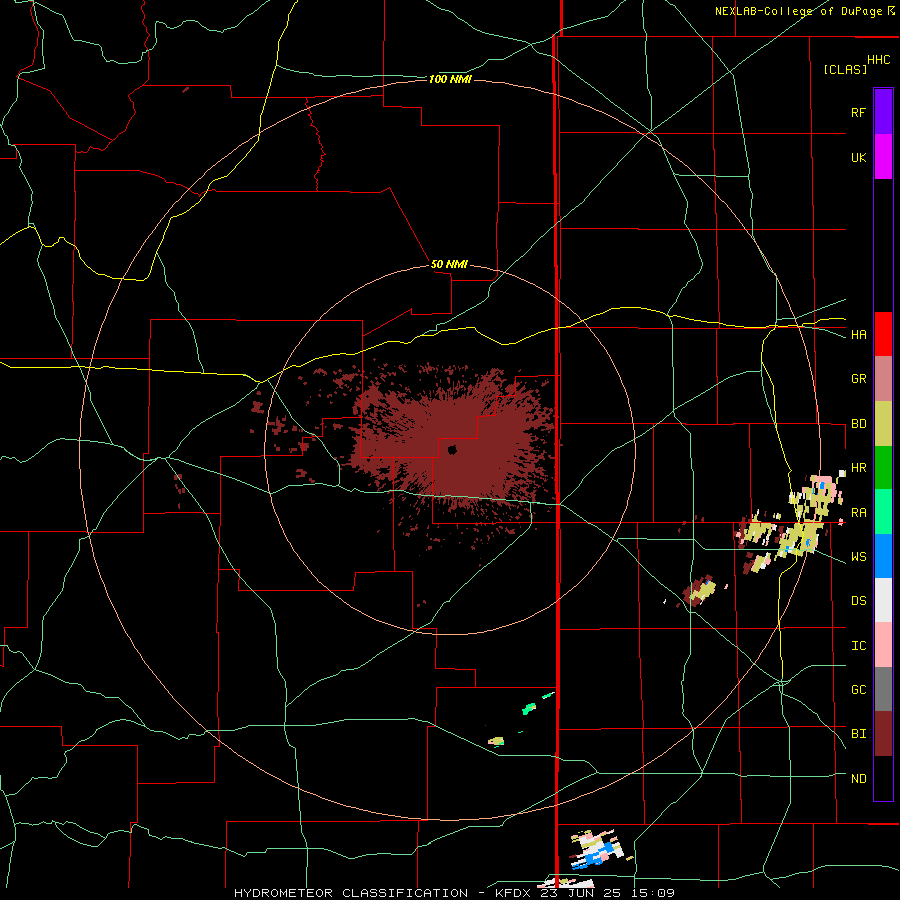The height and width of the screenshot is (900, 900).
Task: Click the "100 NMI" range ring label
Action: point(450,79)
